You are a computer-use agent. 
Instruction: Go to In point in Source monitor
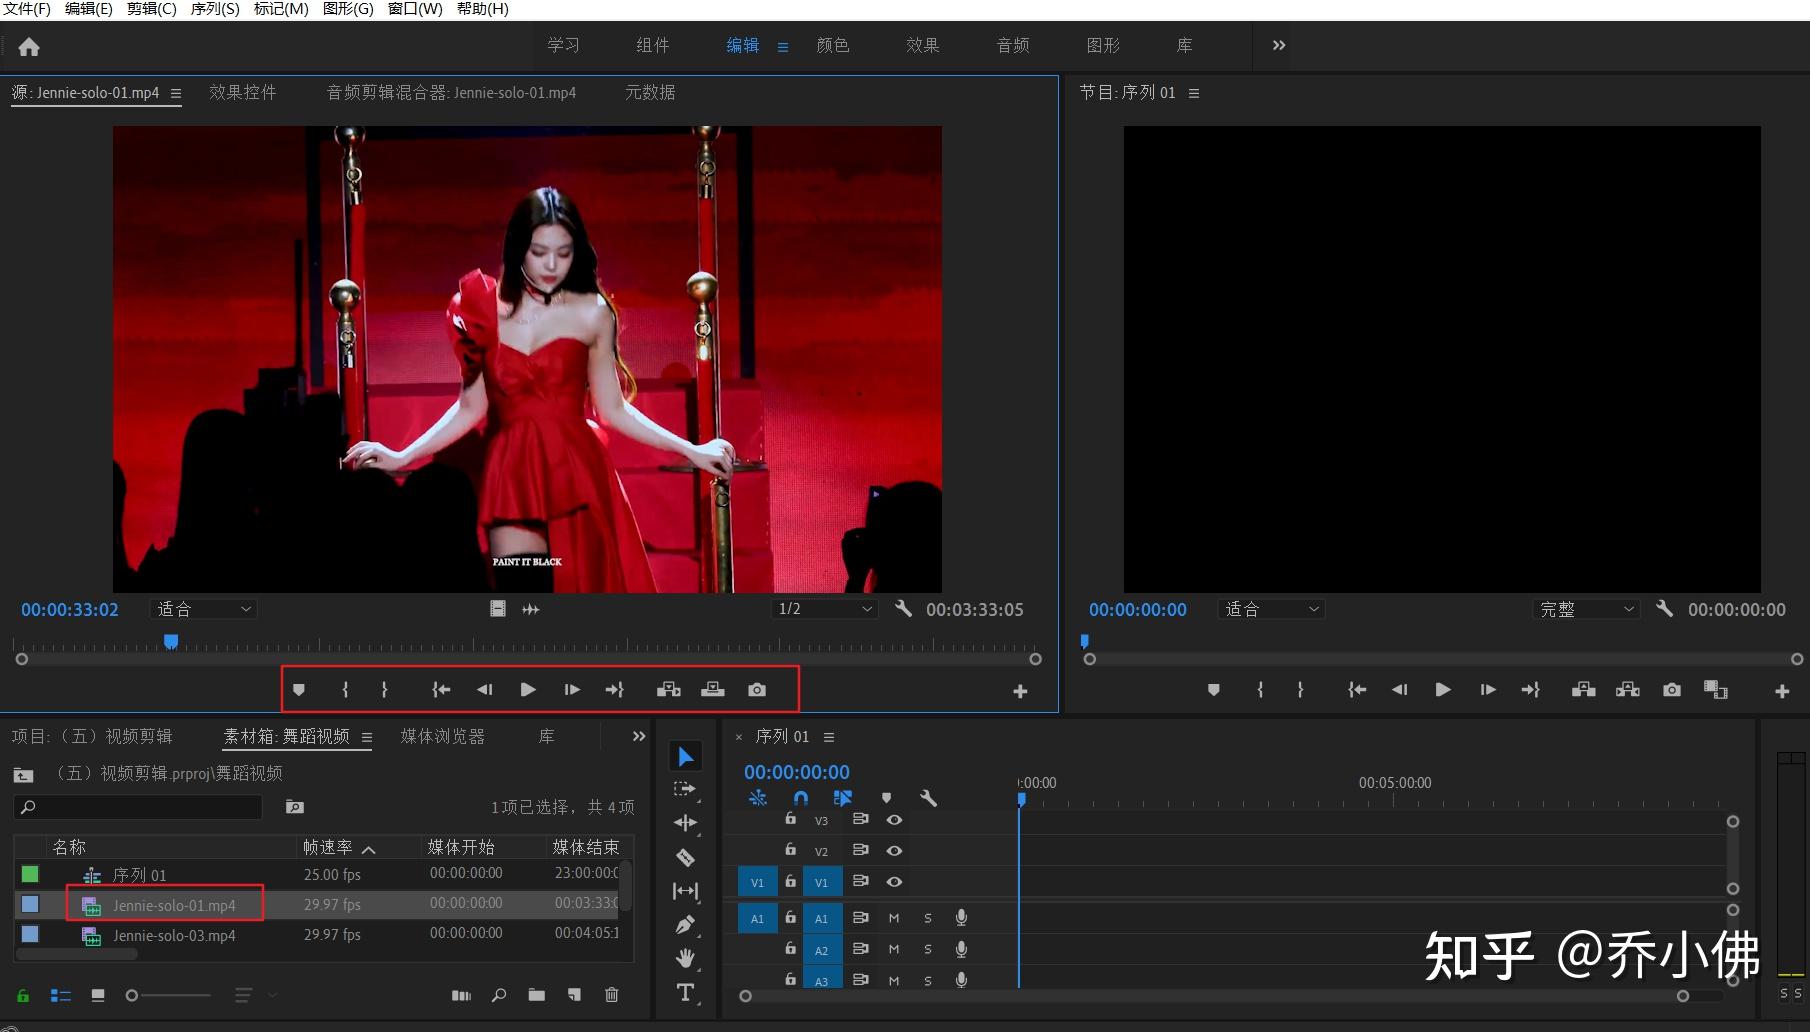tap(441, 690)
